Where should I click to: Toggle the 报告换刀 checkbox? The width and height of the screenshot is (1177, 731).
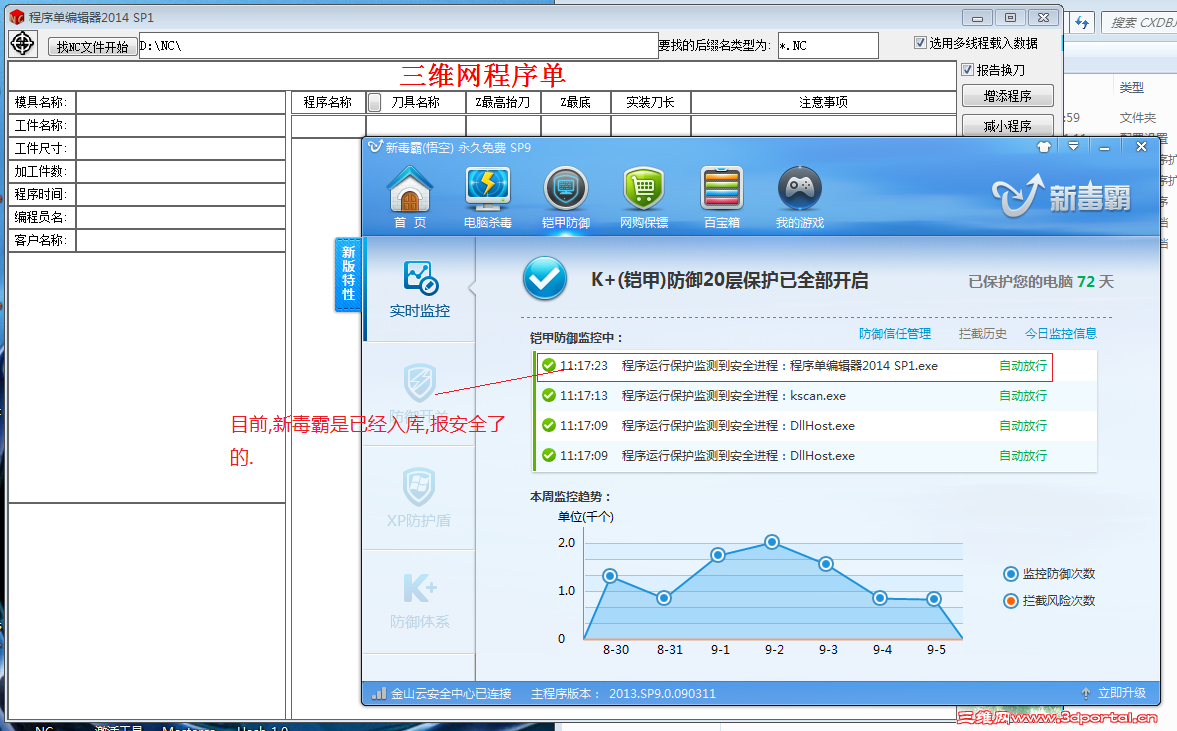point(968,70)
